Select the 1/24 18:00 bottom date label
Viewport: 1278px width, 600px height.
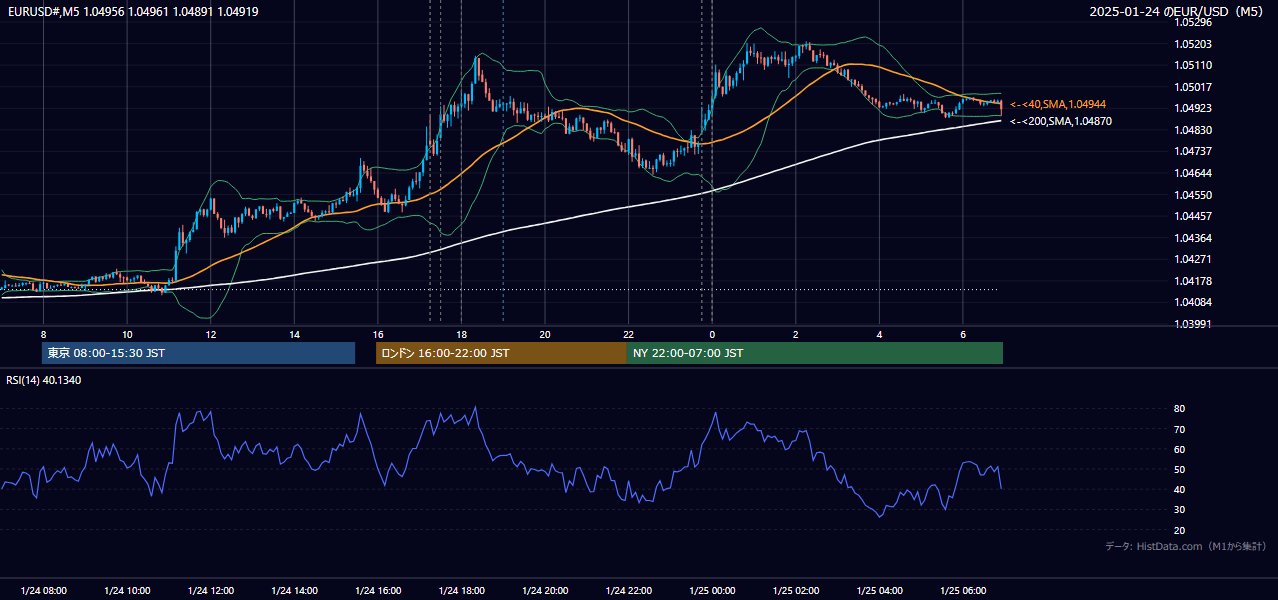(461, 591)
